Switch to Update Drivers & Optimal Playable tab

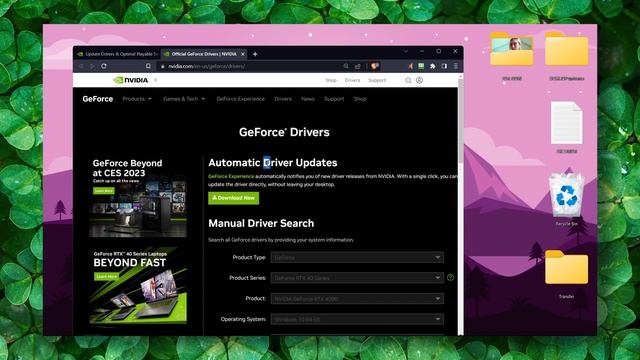click(x=117, y=54)
